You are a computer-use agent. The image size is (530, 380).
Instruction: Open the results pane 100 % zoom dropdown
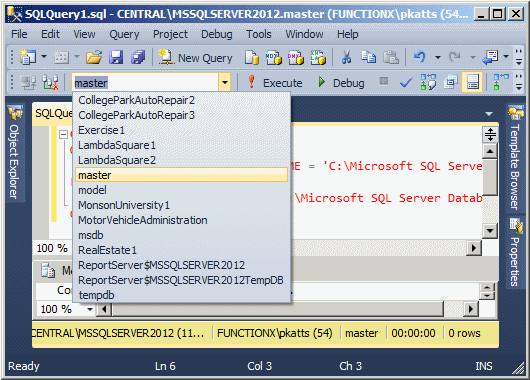[x=90, y=309]
